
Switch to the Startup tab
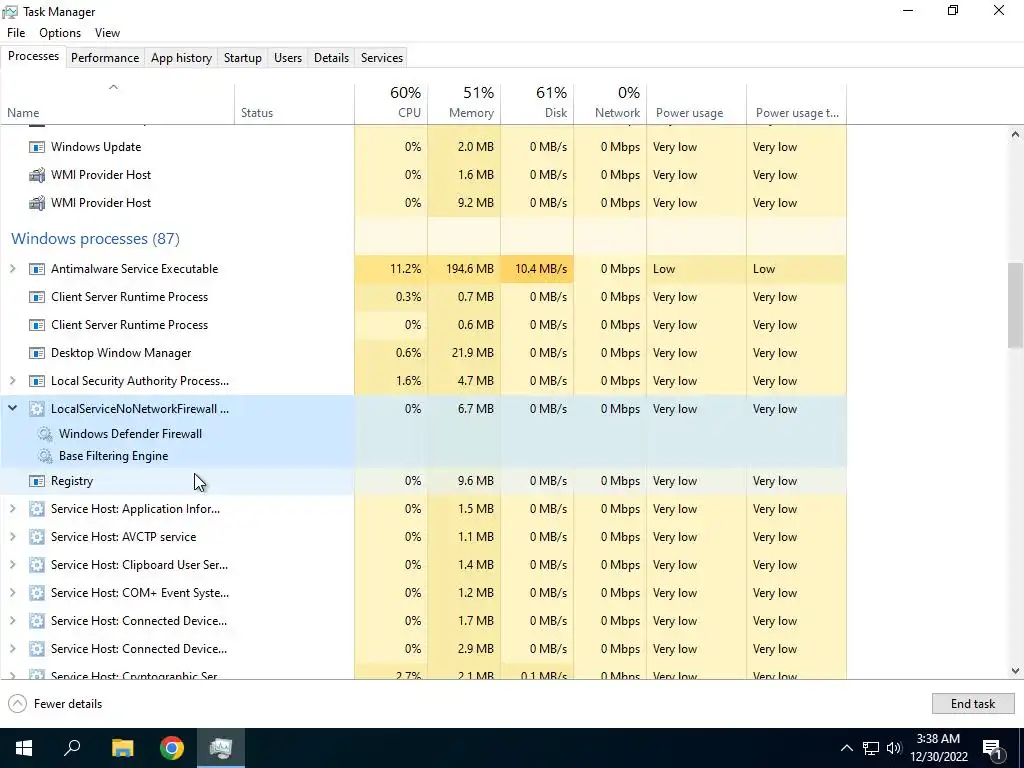click(242, 57)
